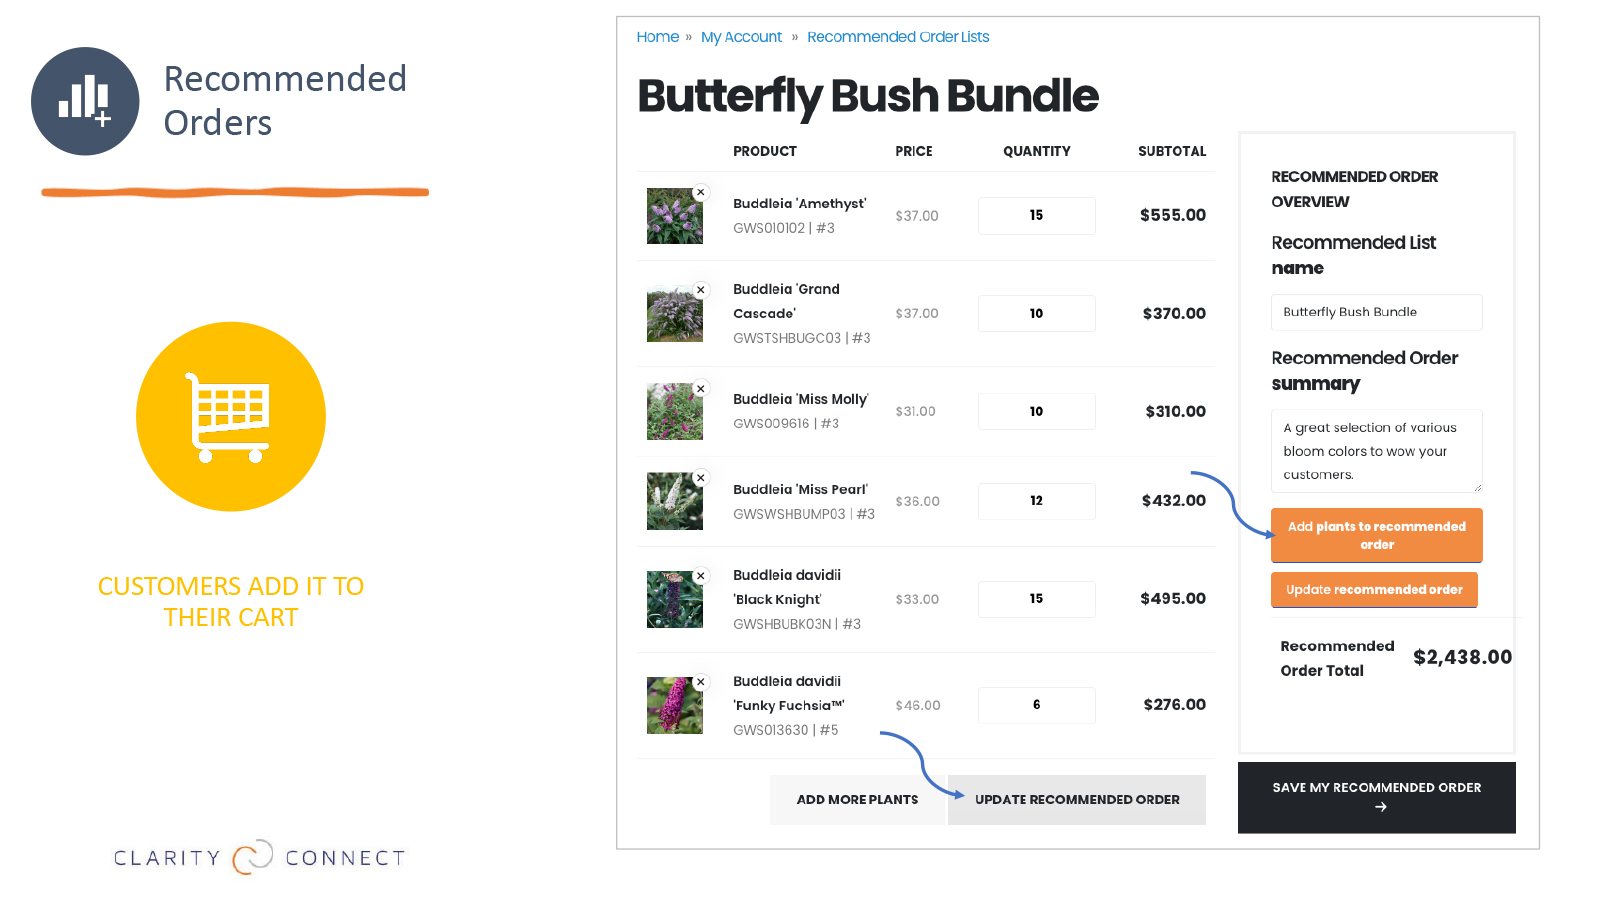This screenshot has width=1600, height=900.
Task: Open Recommended Order Lists breadcrumb
Action: 898,37
